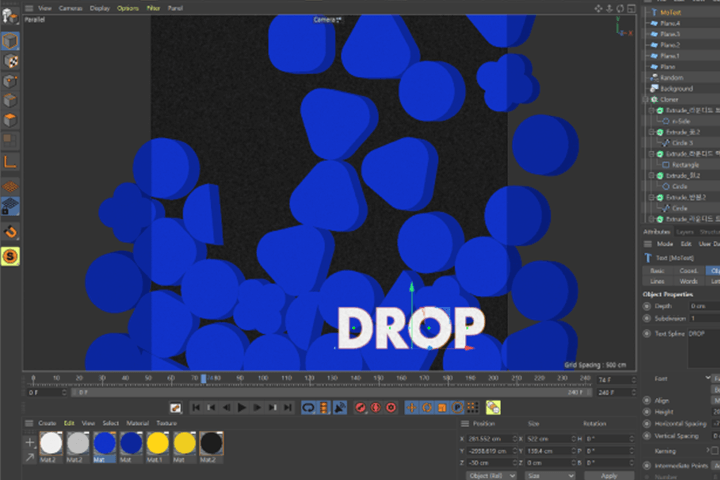Select the Polygons mode icon
720x480 pixels.
[10, 120]
